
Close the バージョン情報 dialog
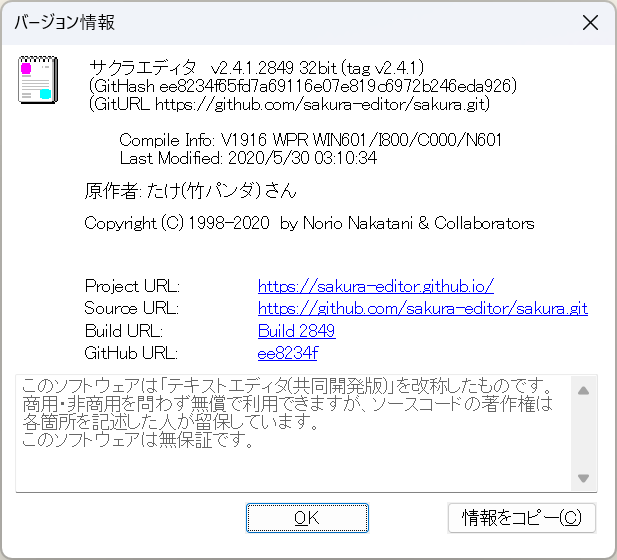point(590,22)
